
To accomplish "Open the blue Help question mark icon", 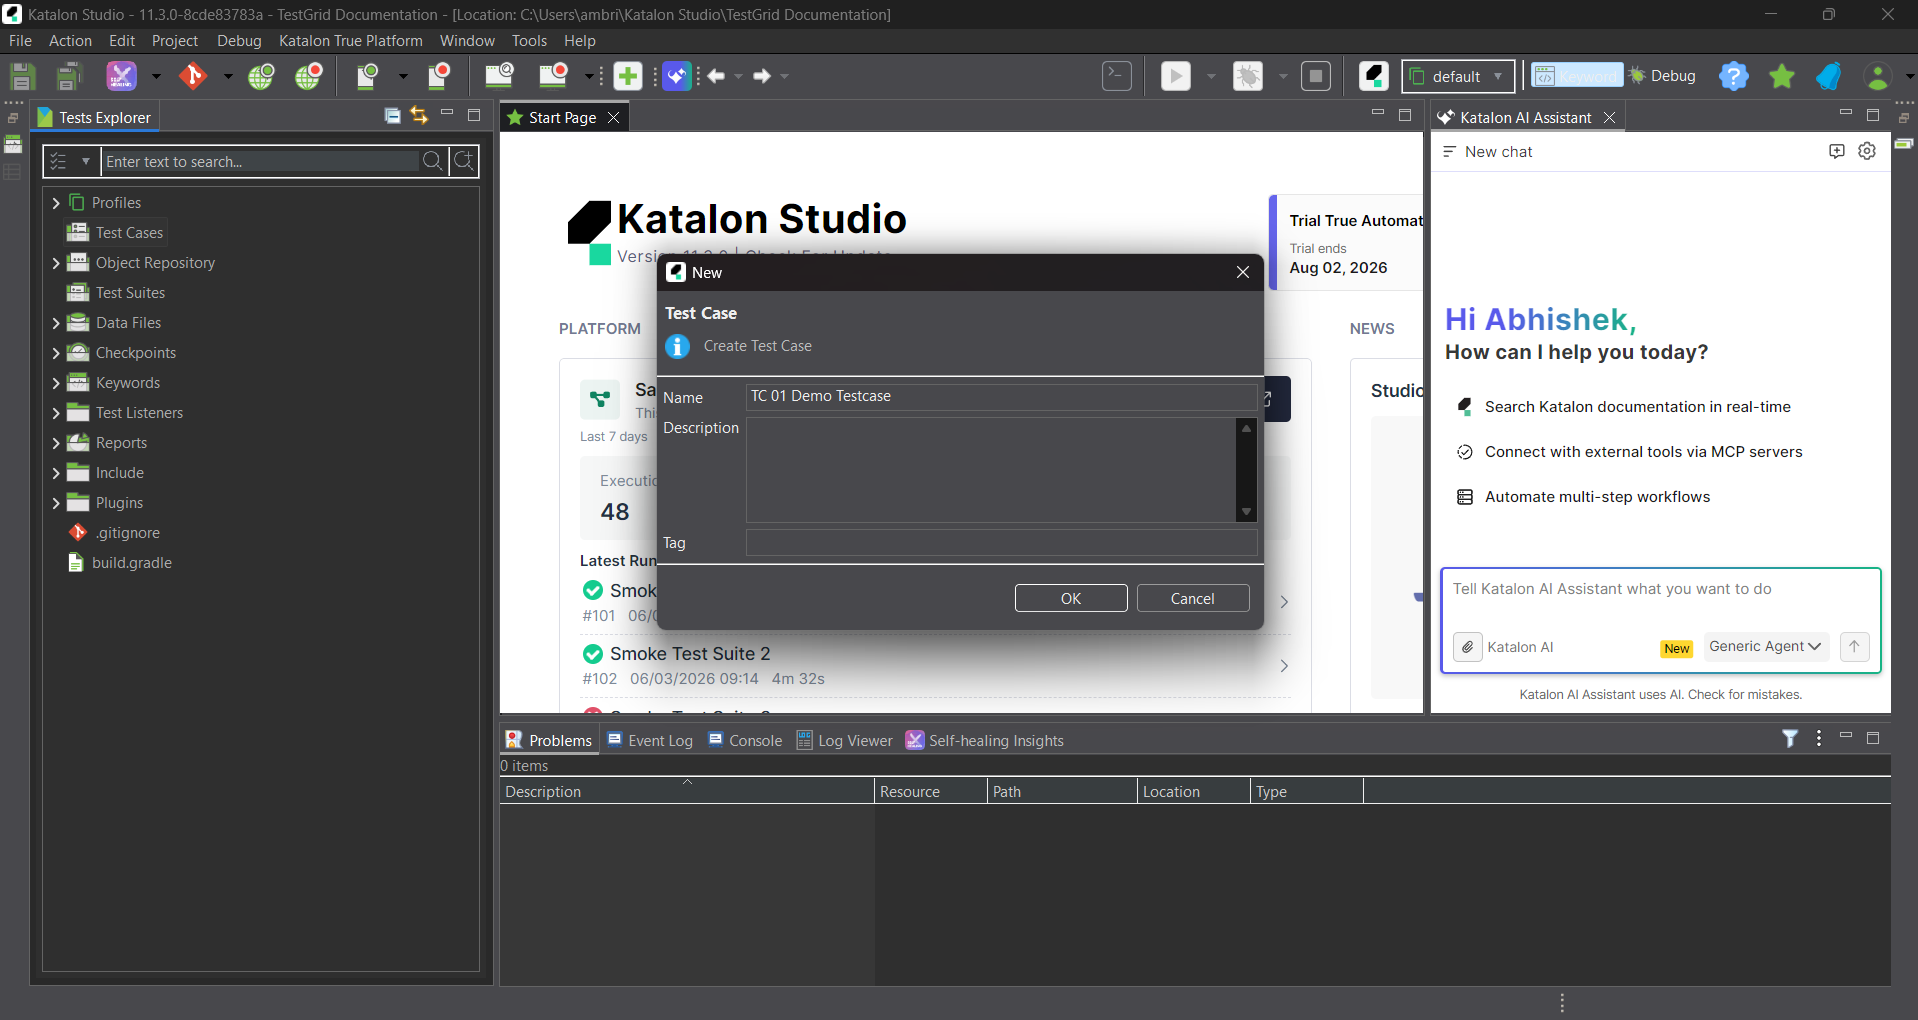I will click(1734, 76).
